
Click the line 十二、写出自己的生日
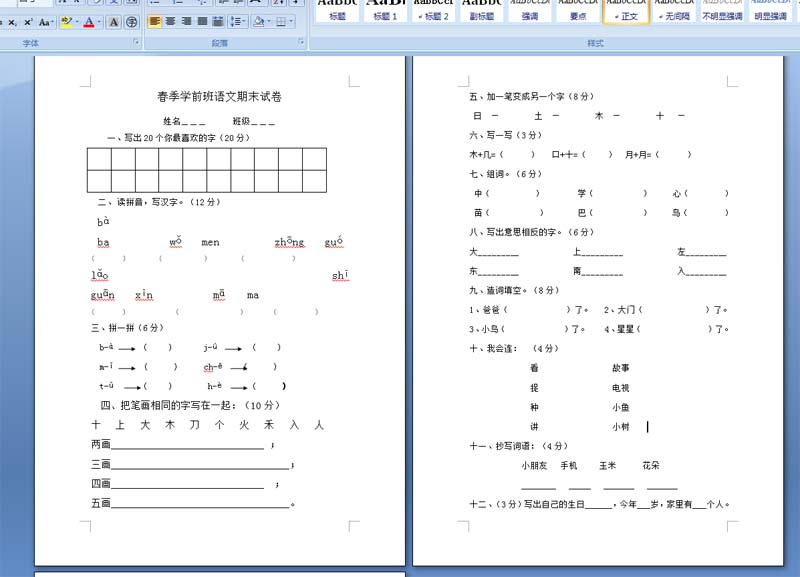599,504
